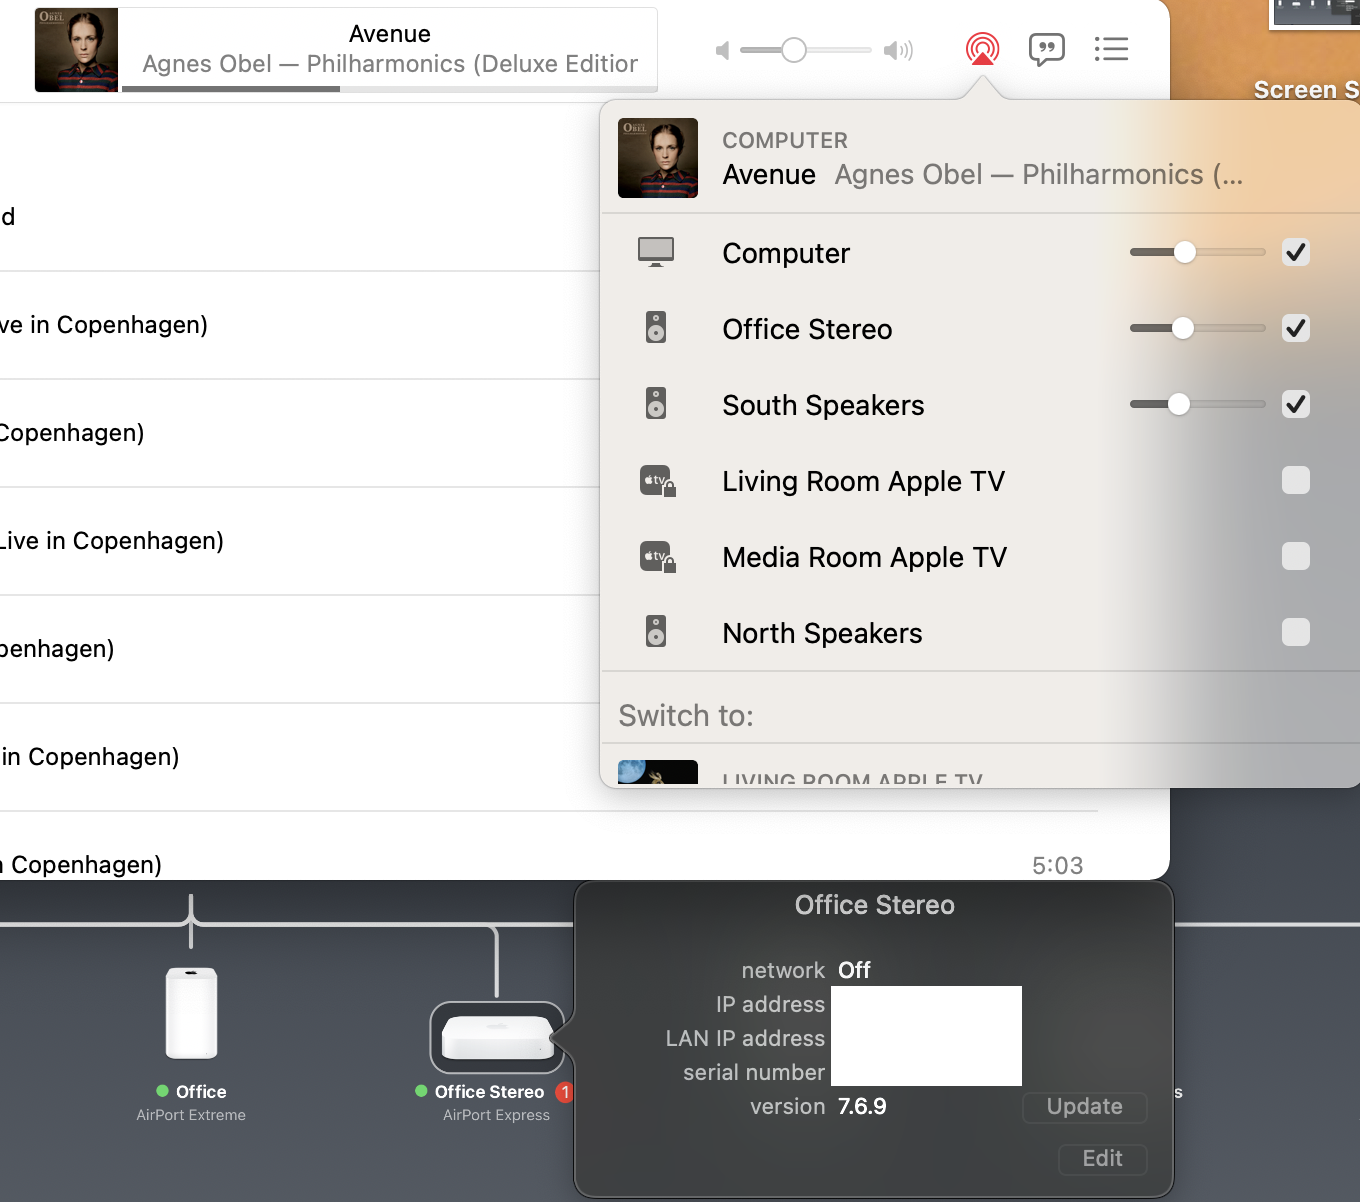This screenshot has height=1202, width=1360.
Task: Click the album artwork in the now-playing header
Action: coord(76,50)
